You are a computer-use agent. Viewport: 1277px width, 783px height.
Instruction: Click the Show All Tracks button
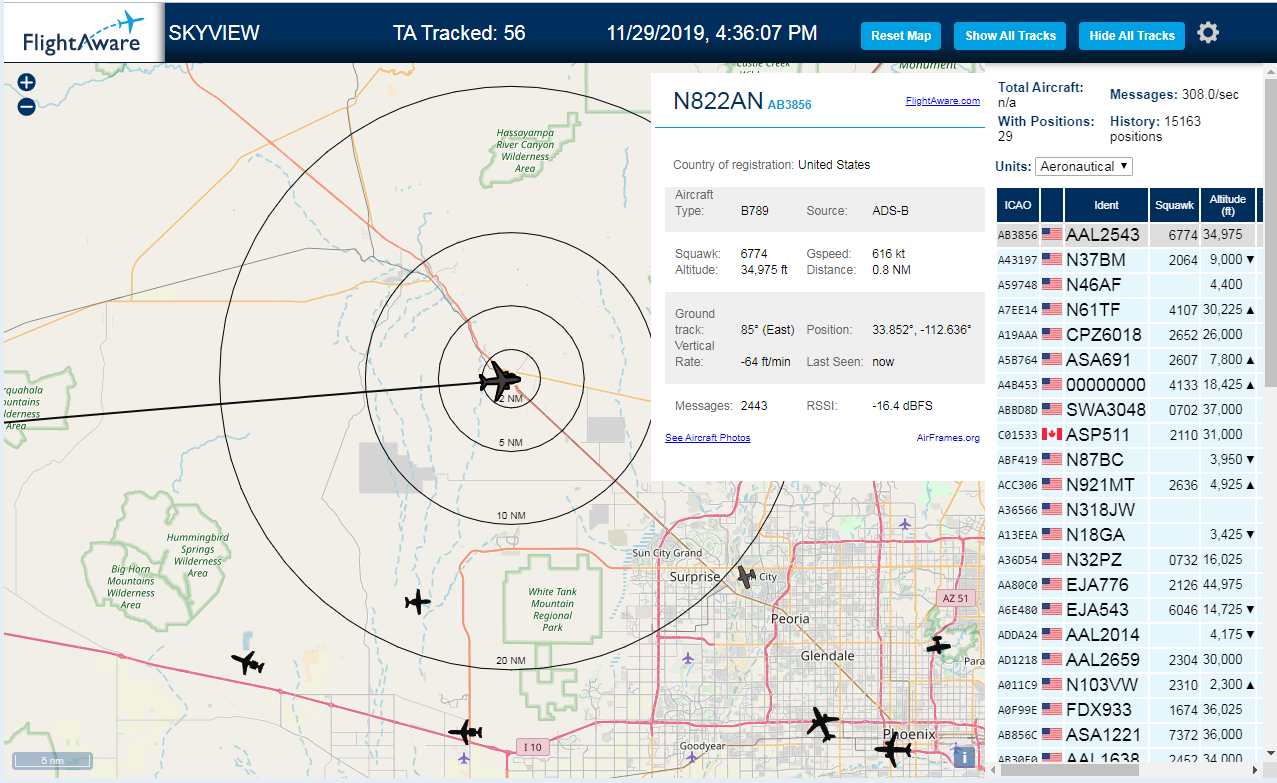click(x=1010, y=35)
